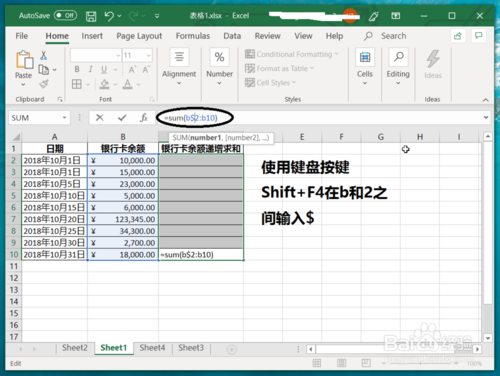The height and width of the screenshot is (376, 500).
Task: Toggle Underline formatting
Action: pos(104,69)
